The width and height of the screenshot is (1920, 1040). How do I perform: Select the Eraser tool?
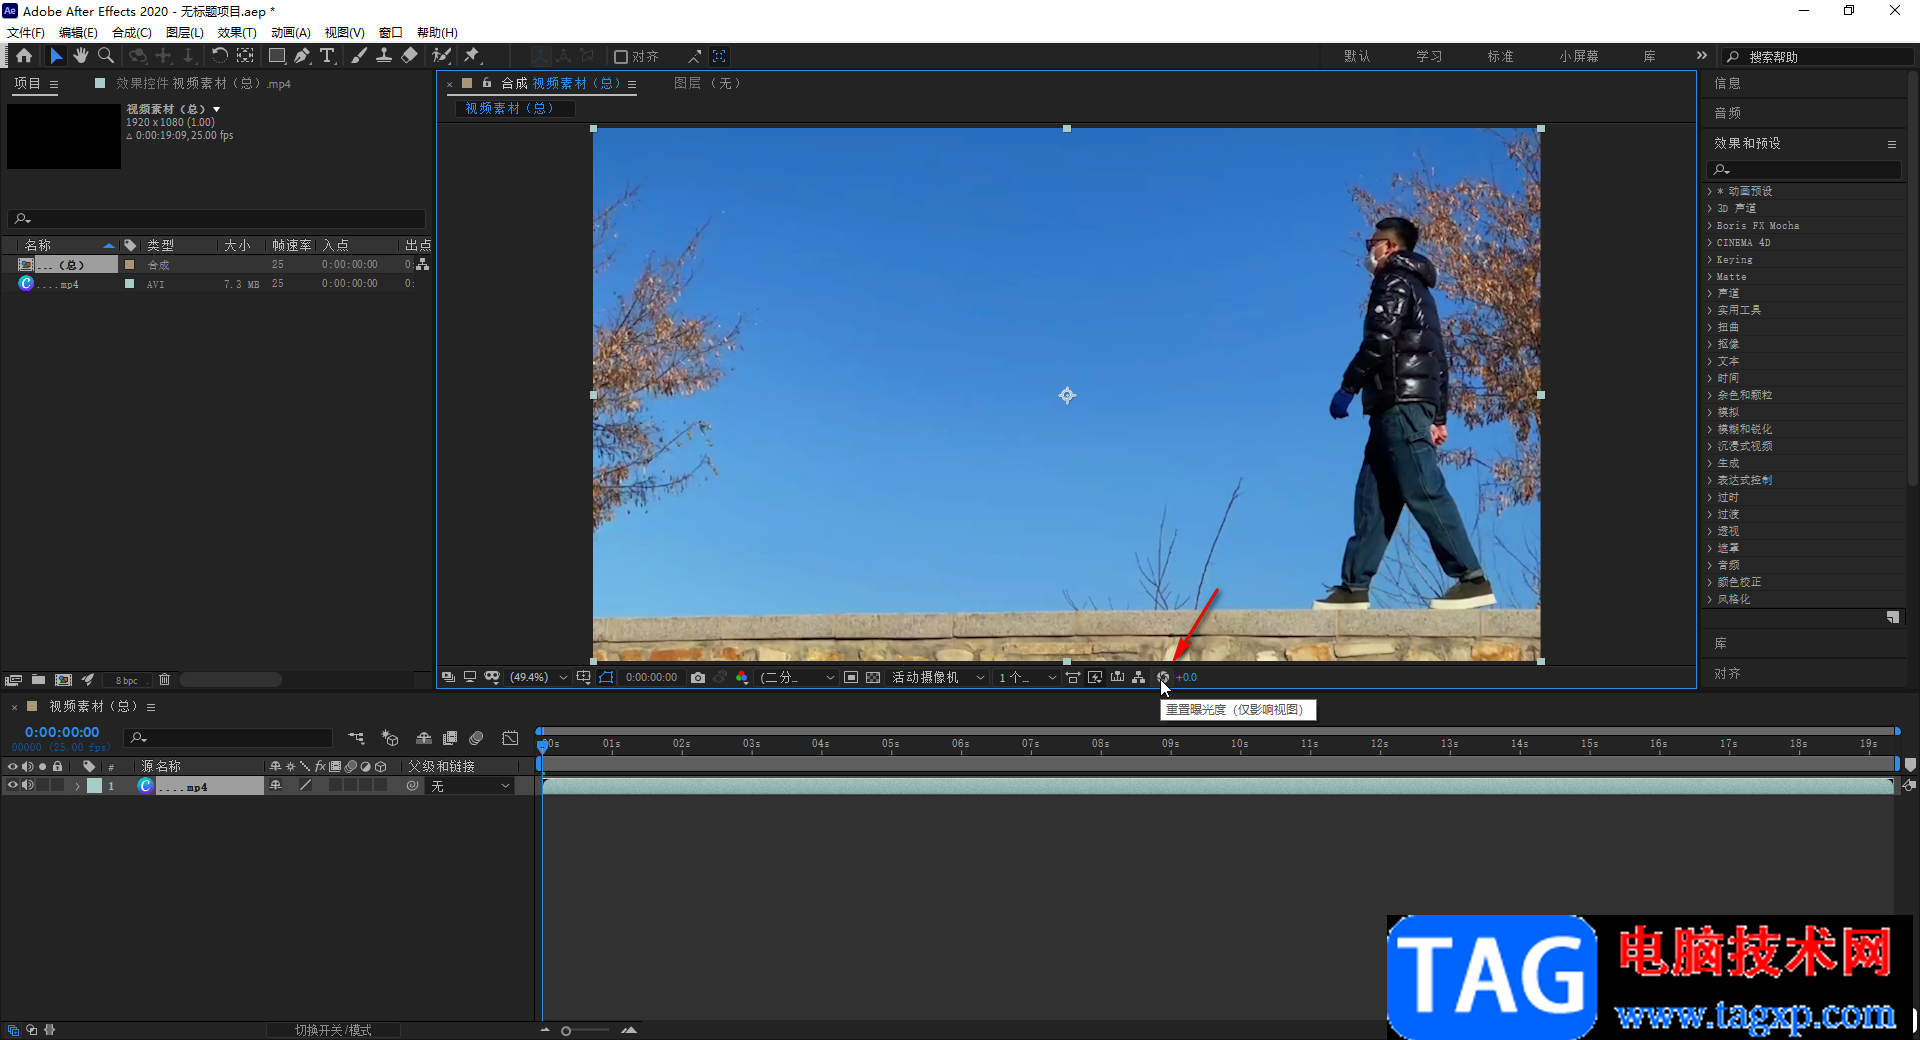409,56
